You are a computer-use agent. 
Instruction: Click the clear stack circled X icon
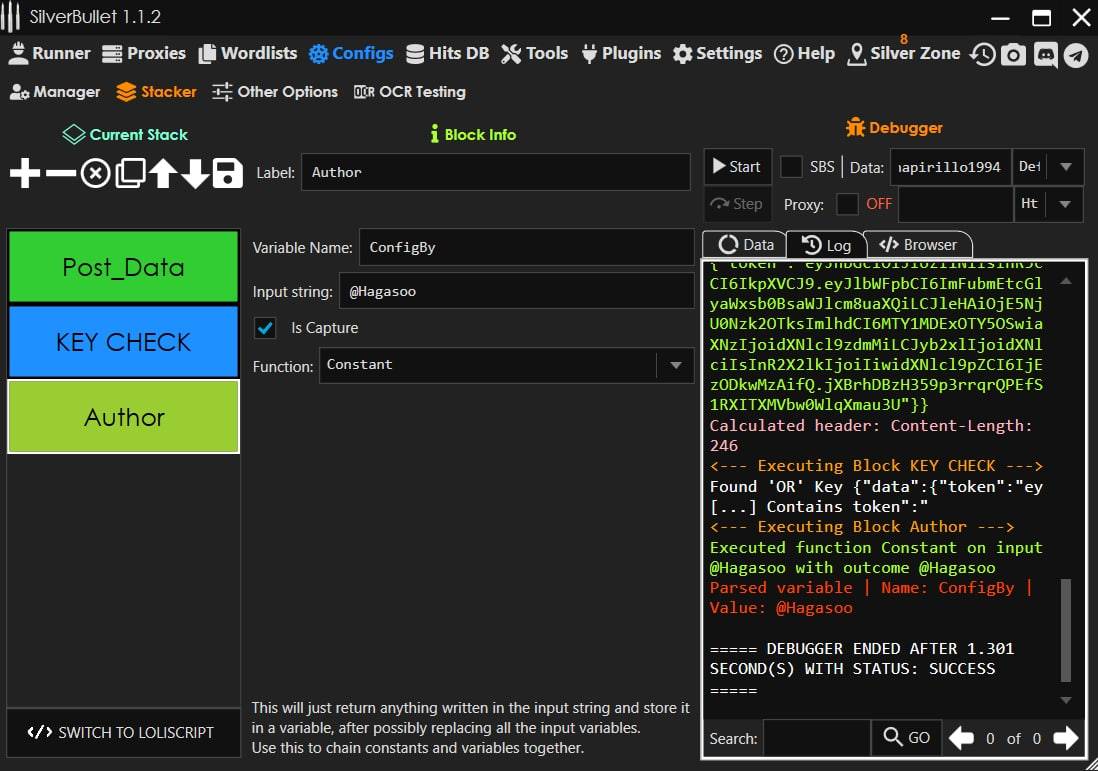[x=95, y=174]
